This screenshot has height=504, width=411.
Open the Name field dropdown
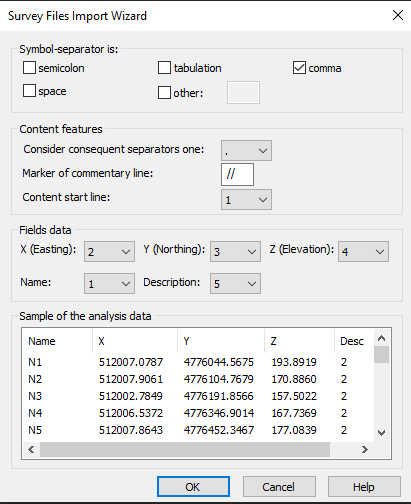pyautogui.click(x=109, y=284)
